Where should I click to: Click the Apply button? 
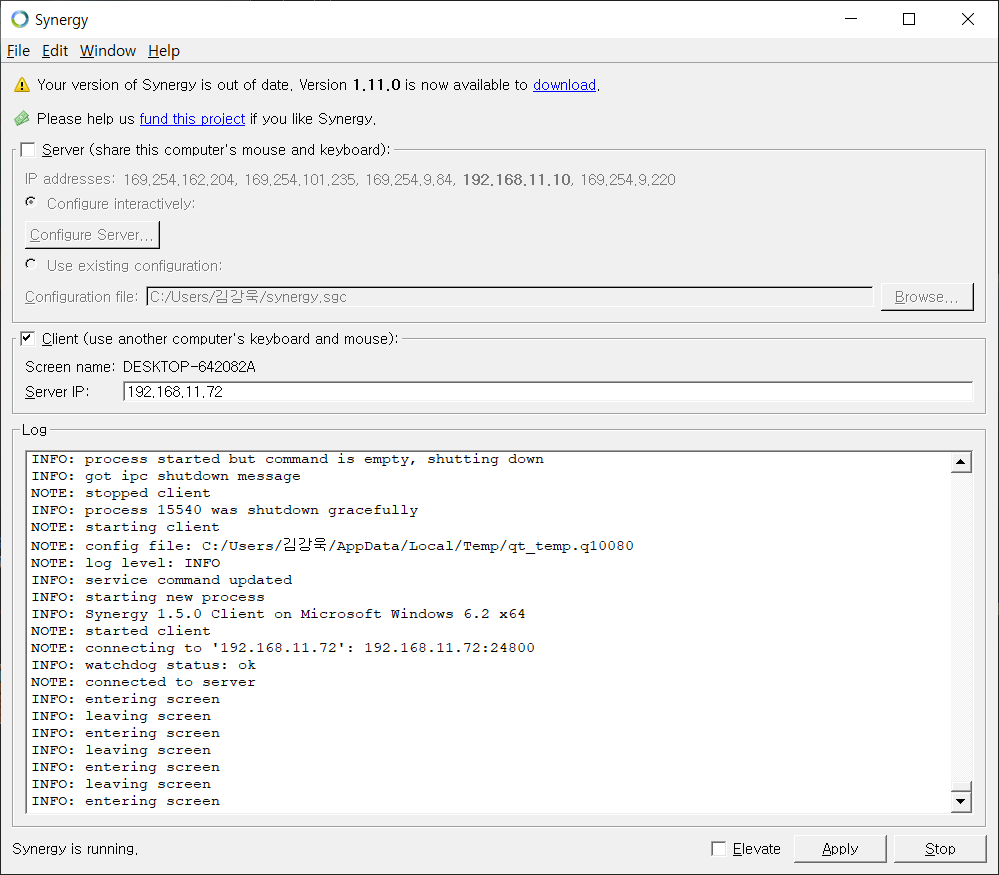click(840, 849)
